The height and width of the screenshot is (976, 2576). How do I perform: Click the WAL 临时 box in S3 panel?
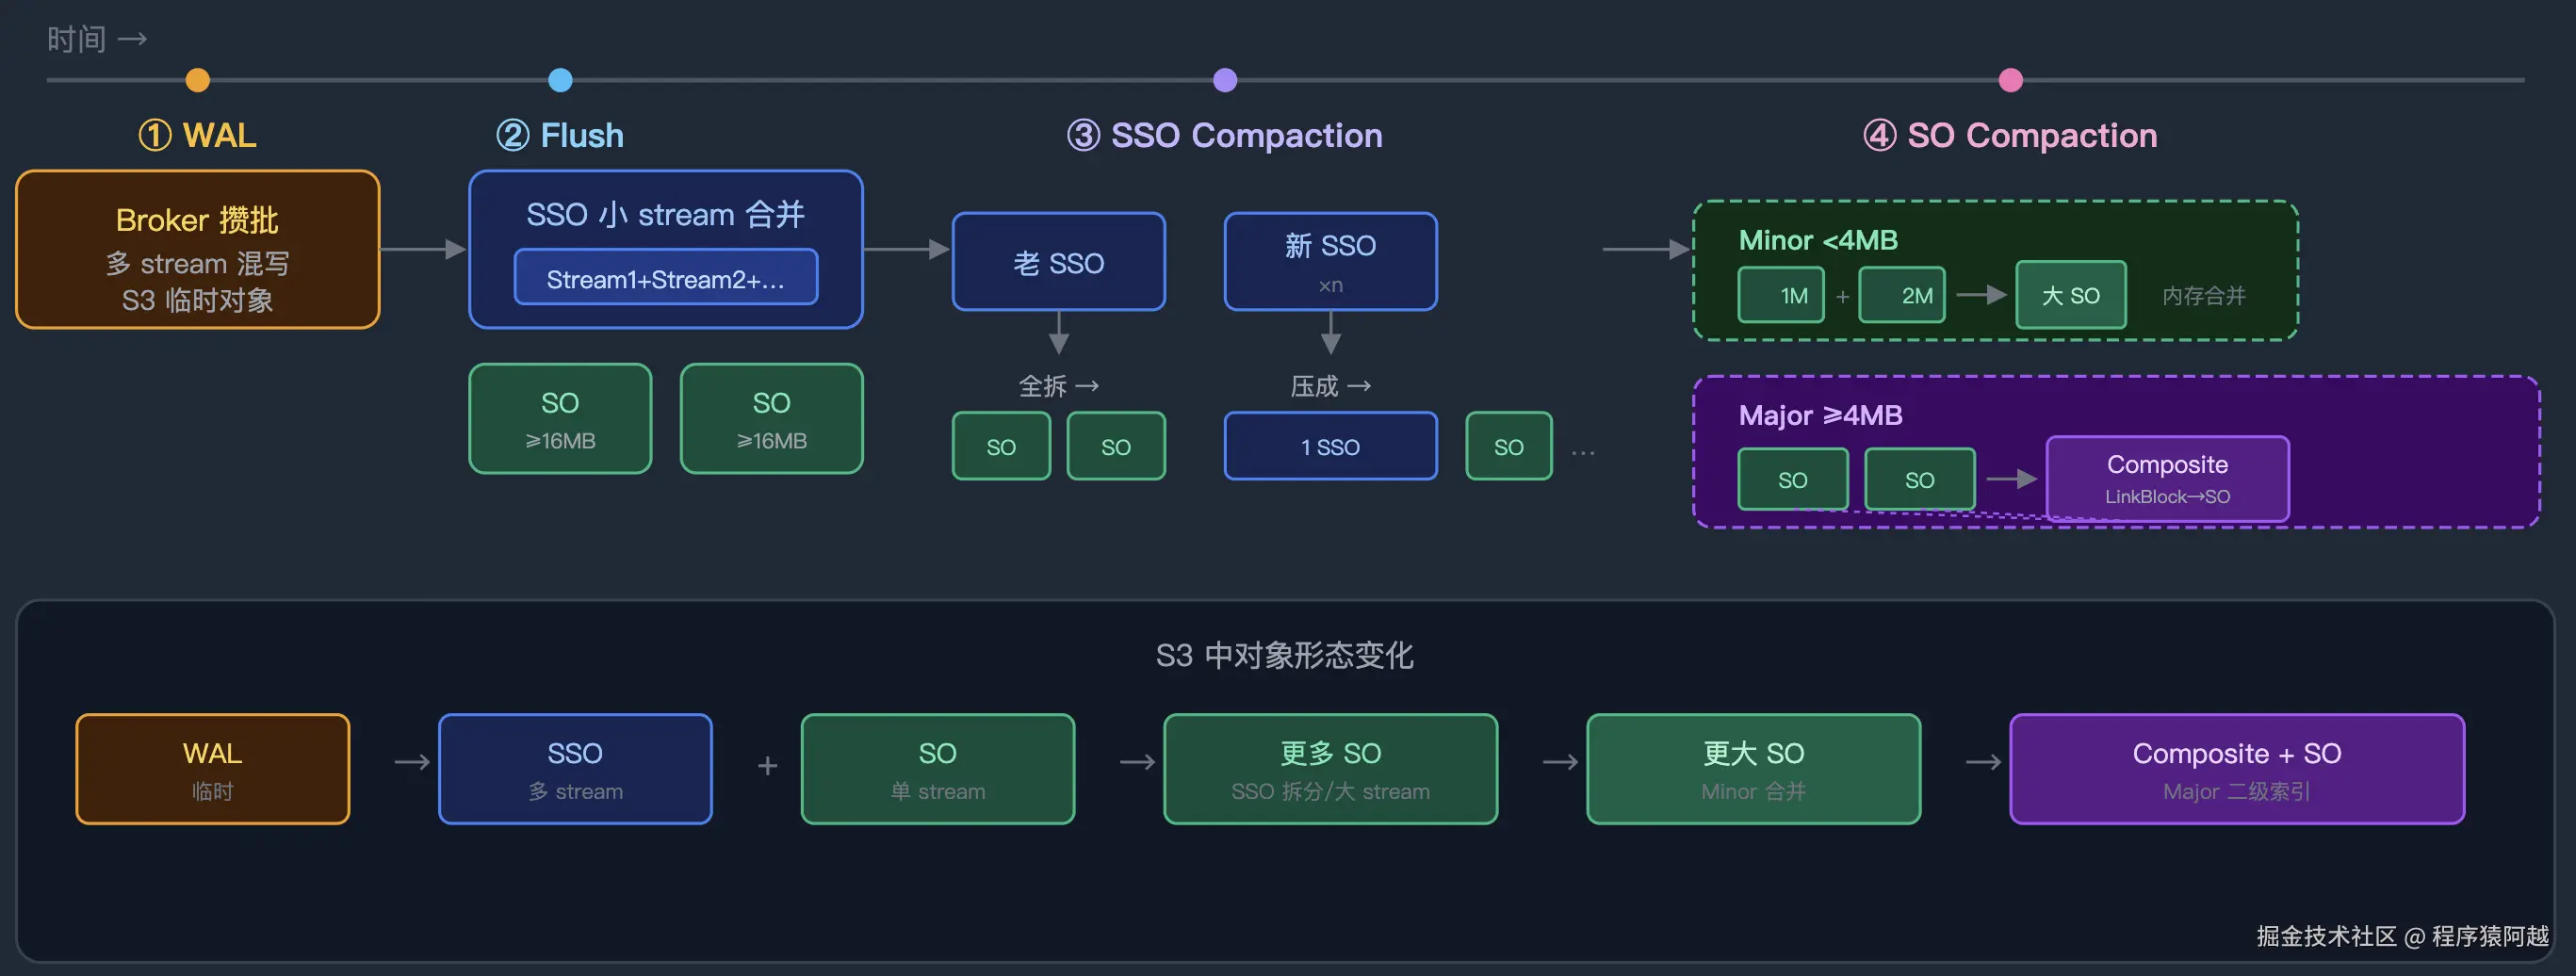coord(213,769)
